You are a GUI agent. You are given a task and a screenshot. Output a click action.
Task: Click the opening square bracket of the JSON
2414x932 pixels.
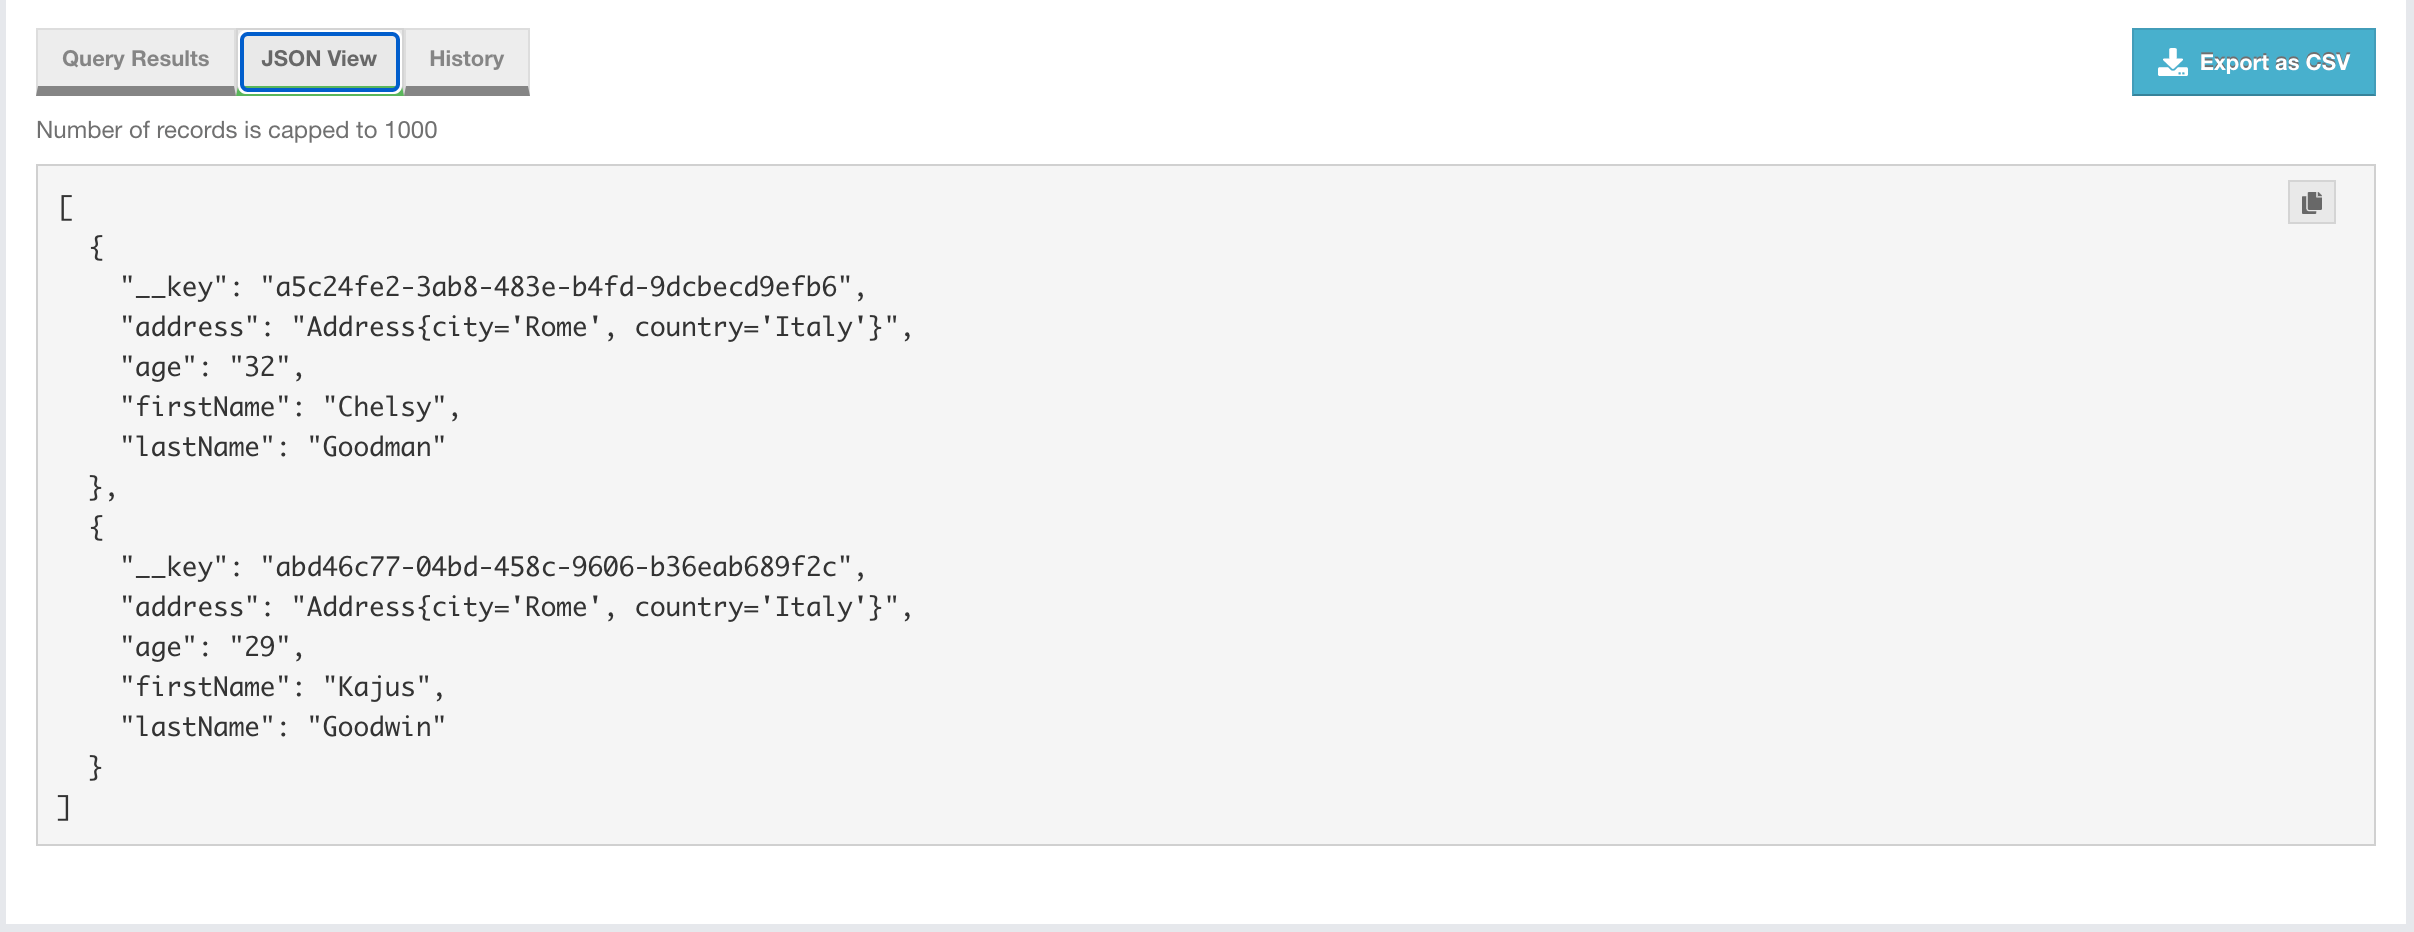pyautogui.click(x=66, y=208)
